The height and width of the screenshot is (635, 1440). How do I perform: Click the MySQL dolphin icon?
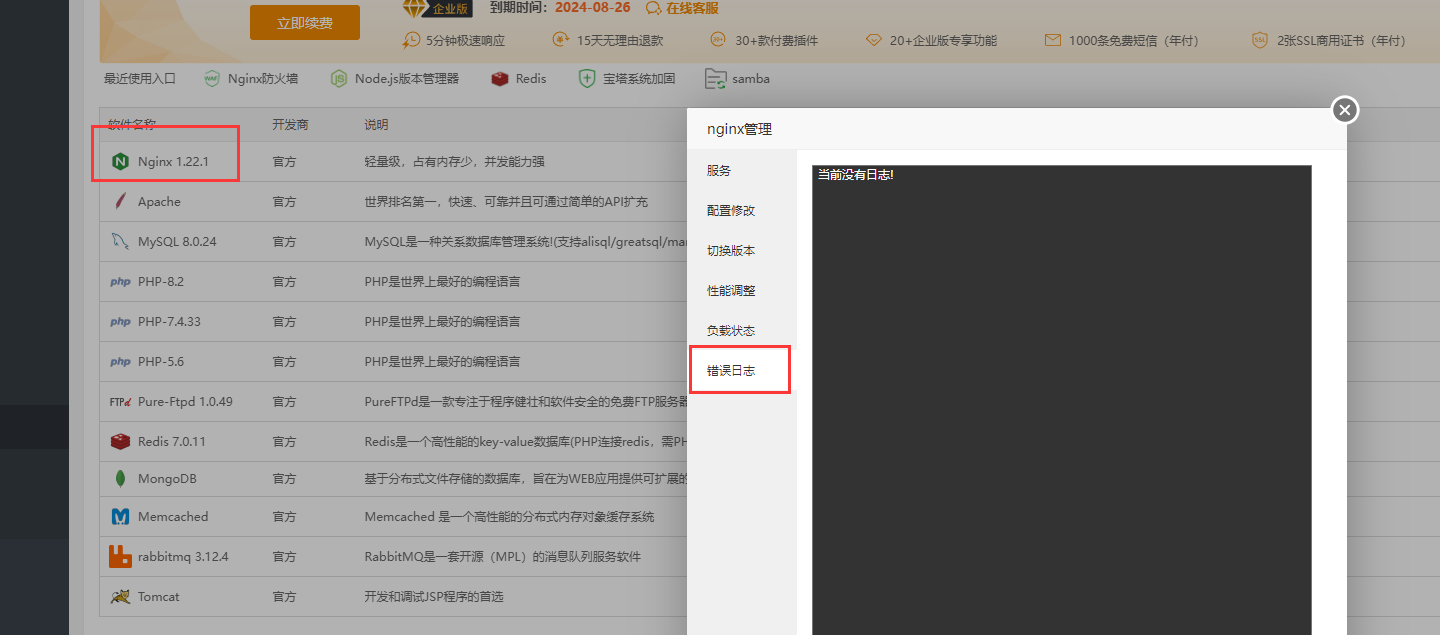point(120,241)
